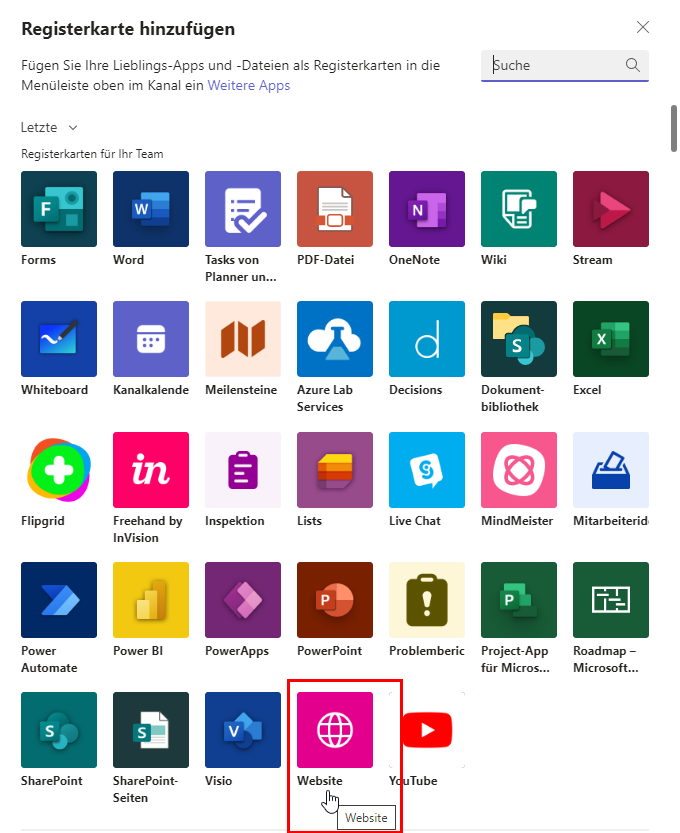Choose the MindMeister app tile
This screenshot has height=833, width=680.
pos(518,470)
